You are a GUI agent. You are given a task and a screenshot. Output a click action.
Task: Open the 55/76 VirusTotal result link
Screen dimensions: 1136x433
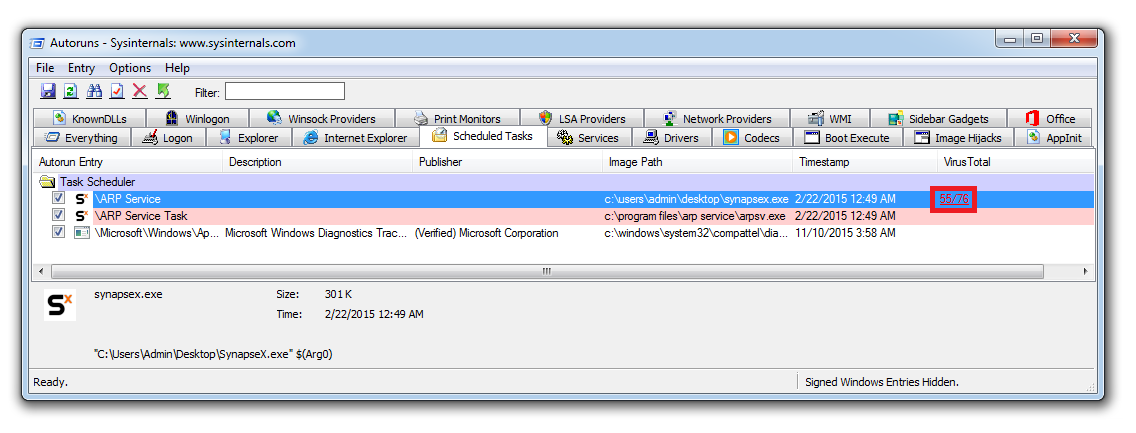coord(953,199)
